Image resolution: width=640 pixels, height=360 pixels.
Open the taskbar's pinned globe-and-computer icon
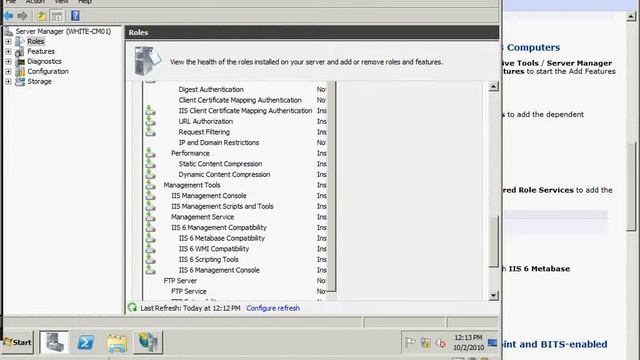pos(148,342)
